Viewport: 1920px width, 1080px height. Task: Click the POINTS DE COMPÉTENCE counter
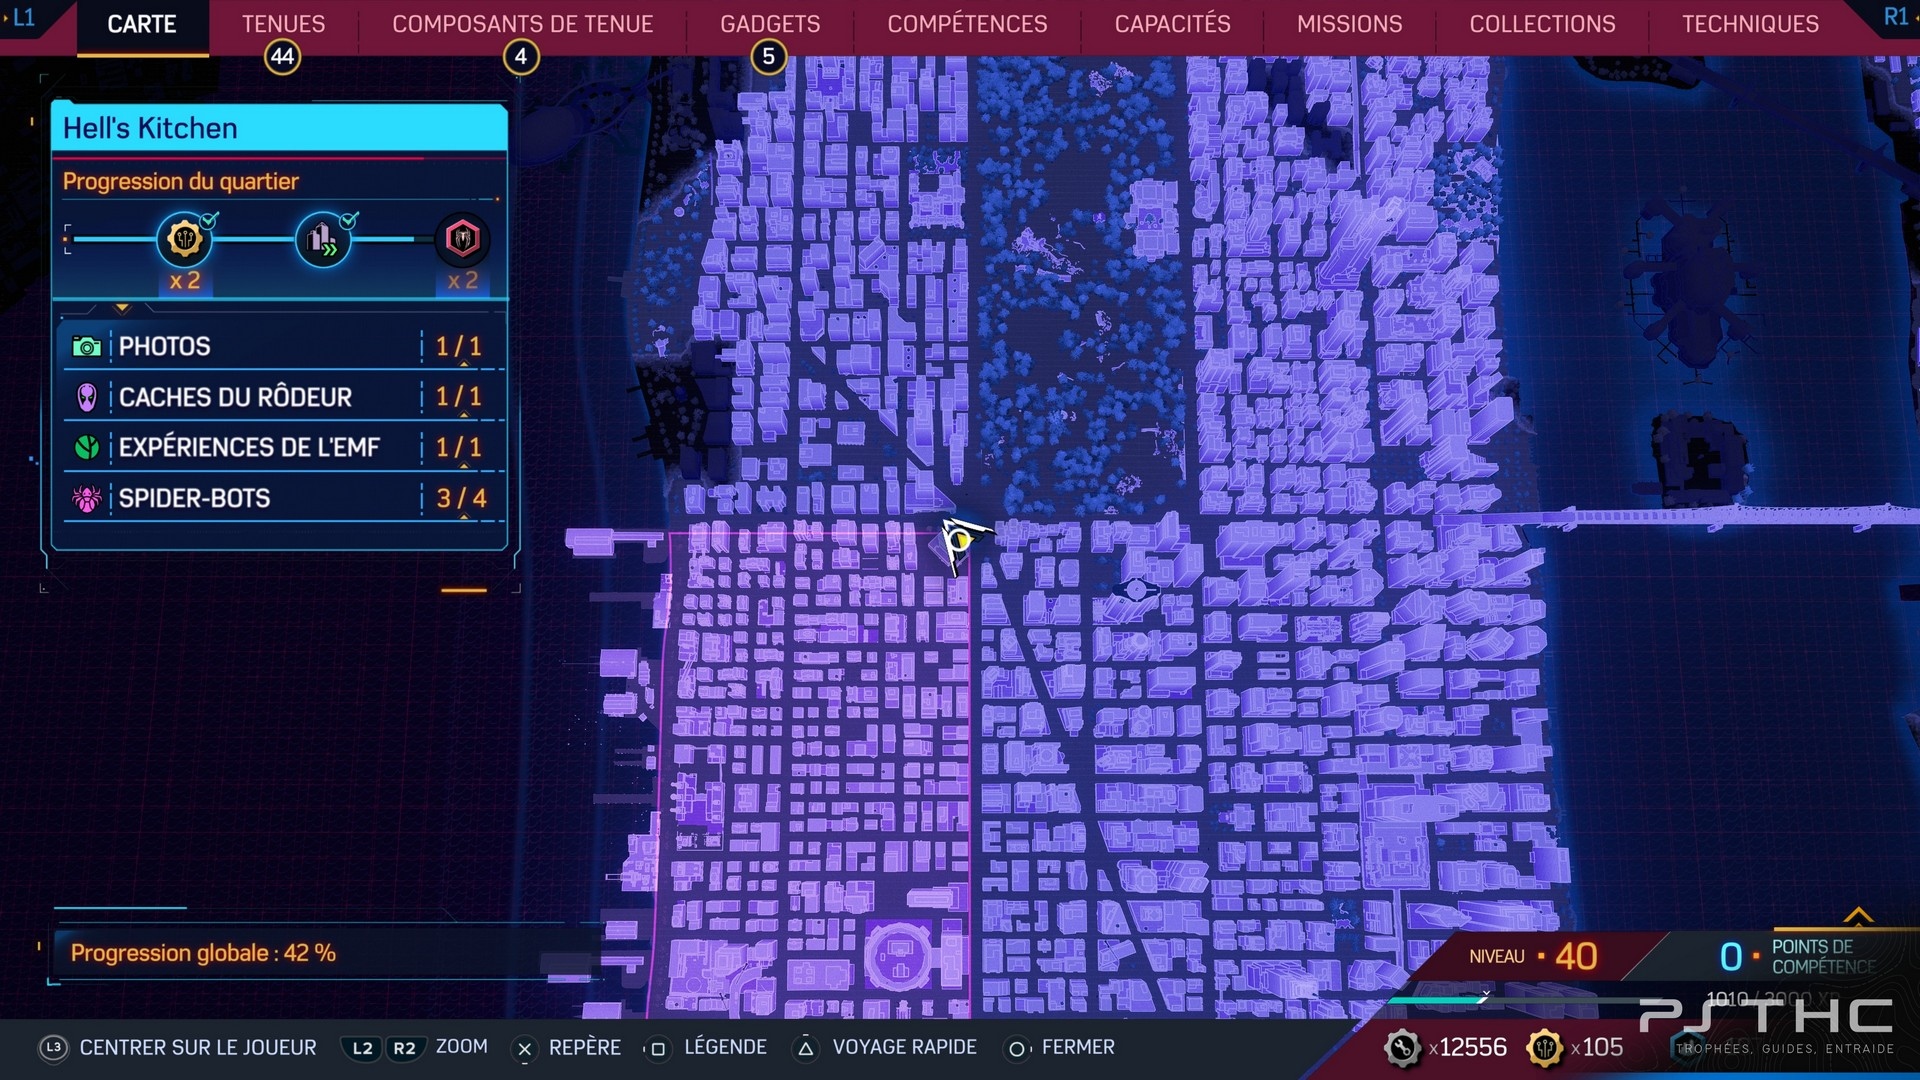point(1797,957)
